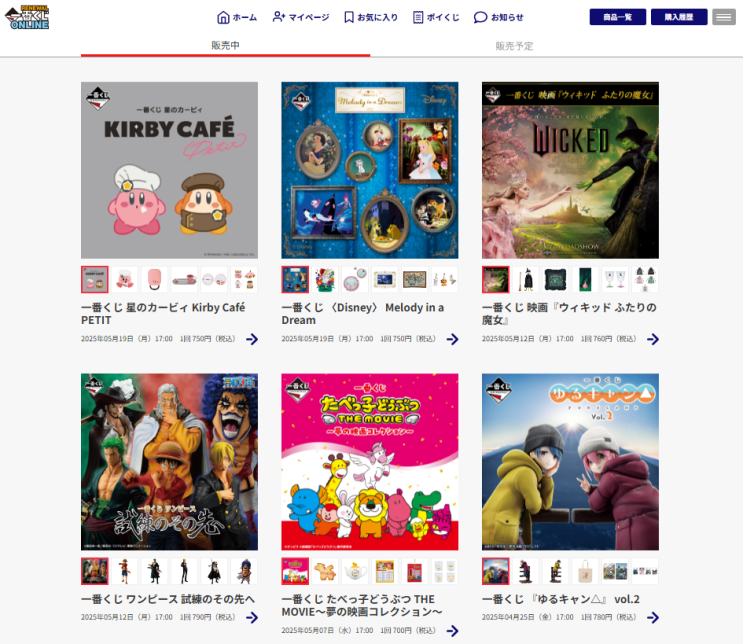743x644 pixels.
Task: Select One Piece Zoro figure thumbnail
Action: tap(154, 571)
